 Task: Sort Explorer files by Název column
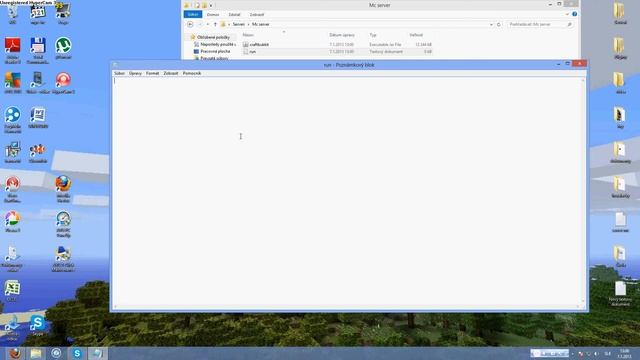tap(248, 35)
